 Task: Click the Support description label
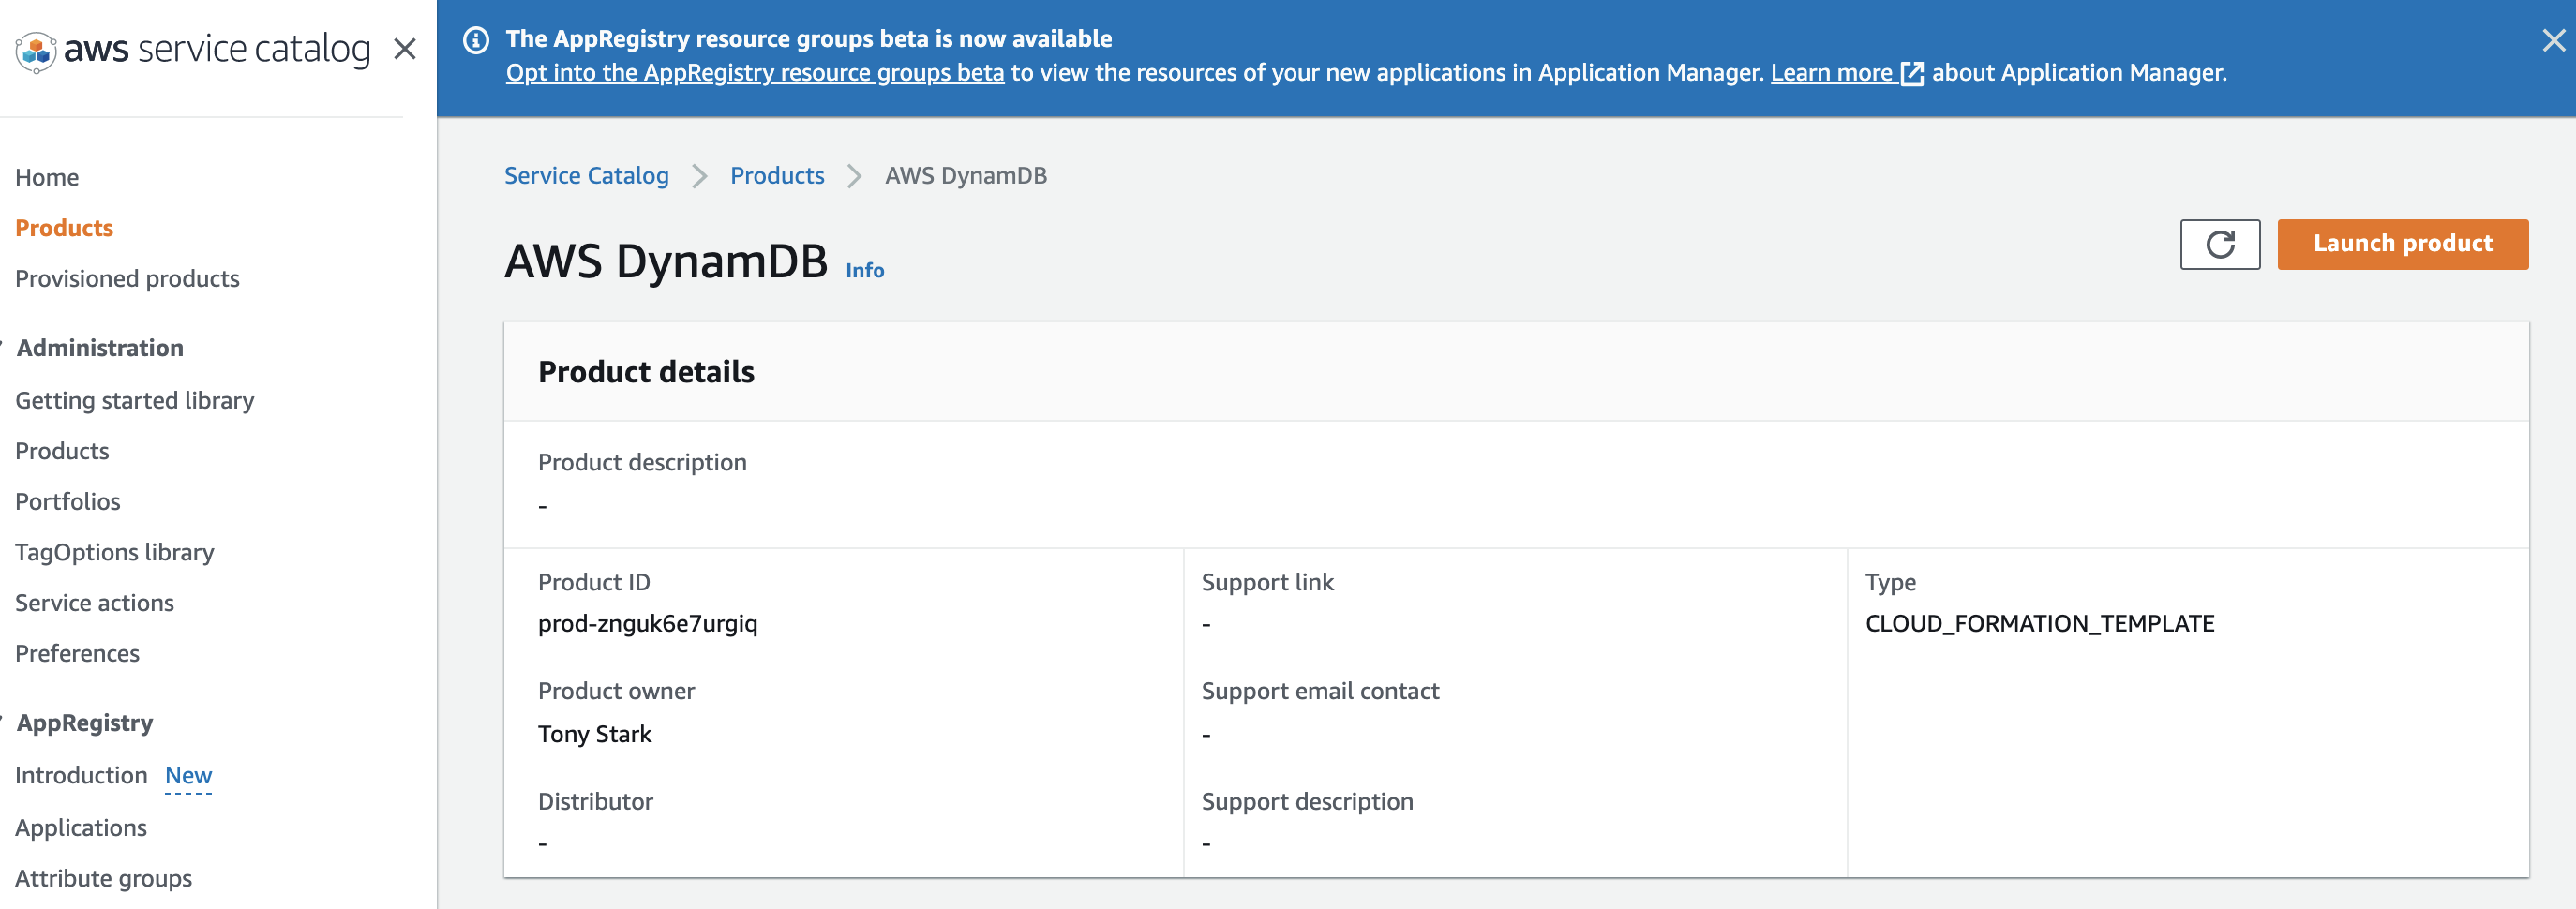click(1307, 802)
